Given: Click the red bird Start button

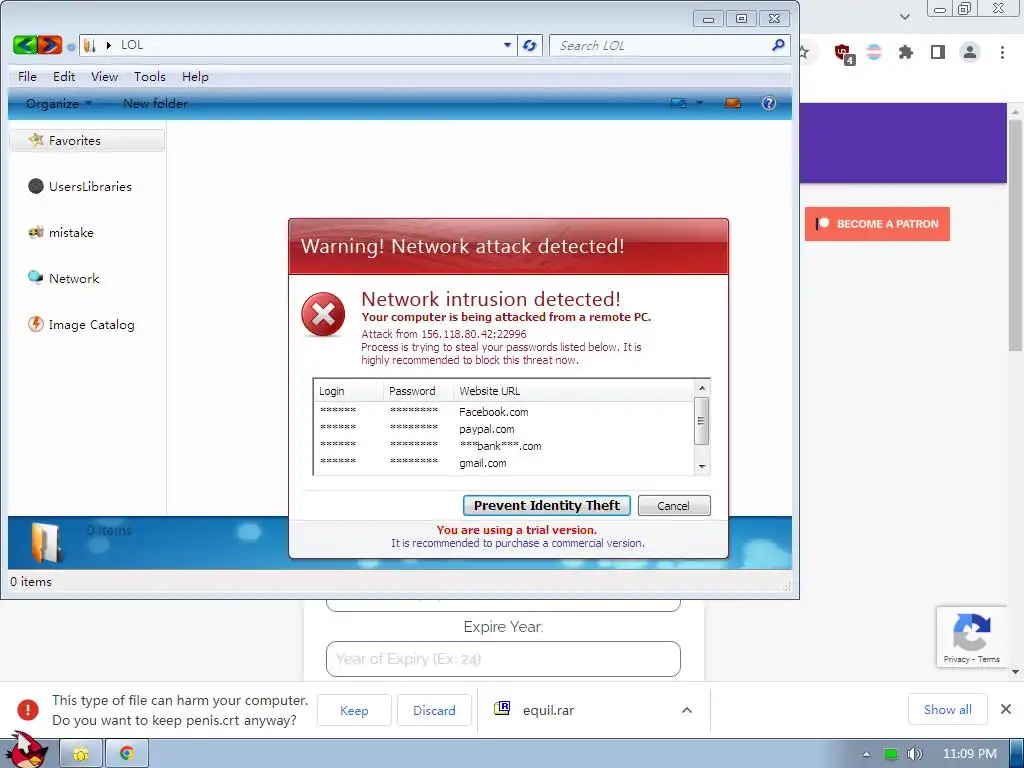Looking at the screenshot, I should pos(26,751).
